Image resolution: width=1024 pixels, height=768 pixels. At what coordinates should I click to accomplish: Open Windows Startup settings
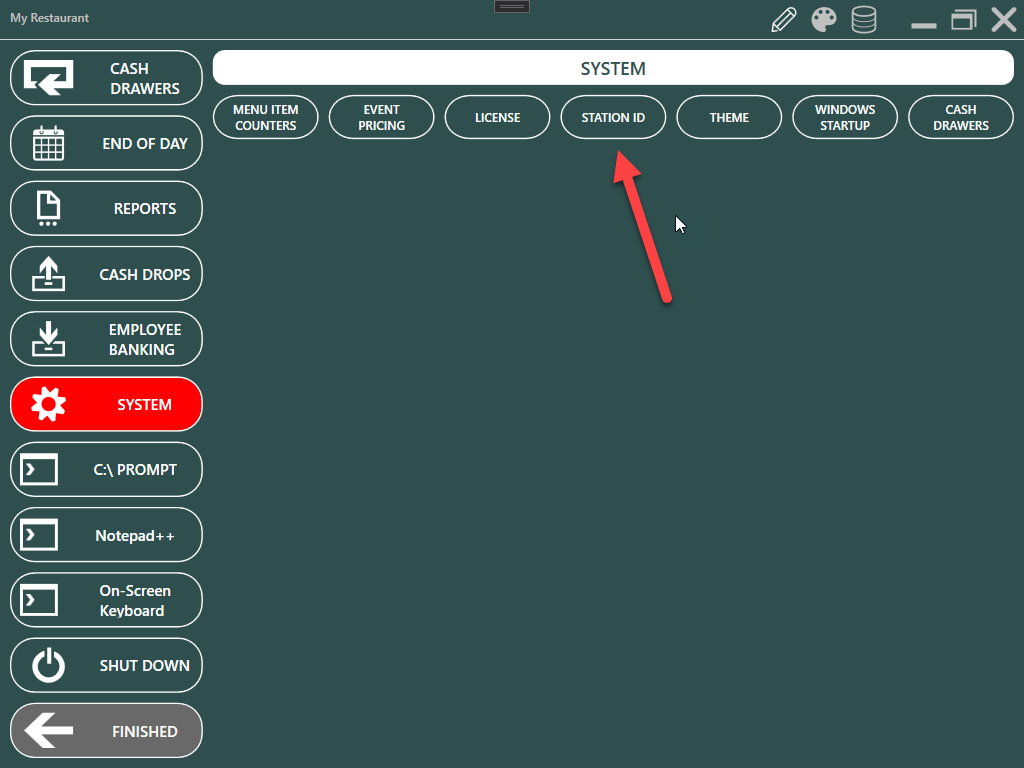(x=845, y=118)
